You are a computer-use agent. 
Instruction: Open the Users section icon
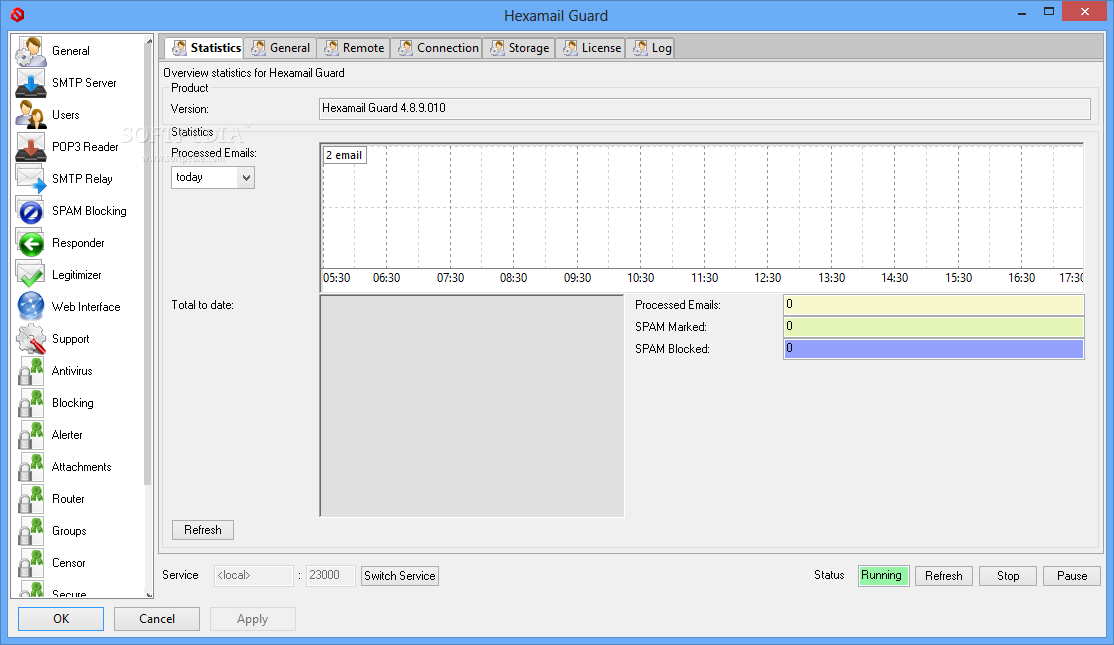coord(31,115)
